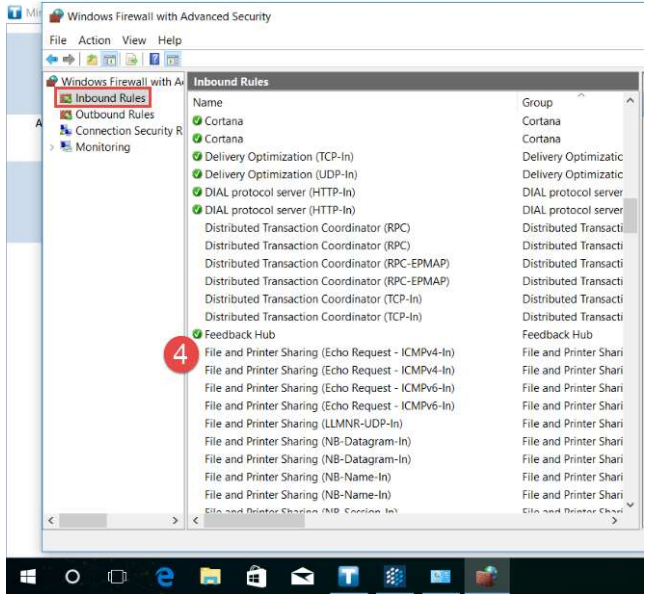This screenshot has width=647, height=594.
Task: Click green check icon of Delivery Optimization (UDP-In)
Action: click(197, 174)
